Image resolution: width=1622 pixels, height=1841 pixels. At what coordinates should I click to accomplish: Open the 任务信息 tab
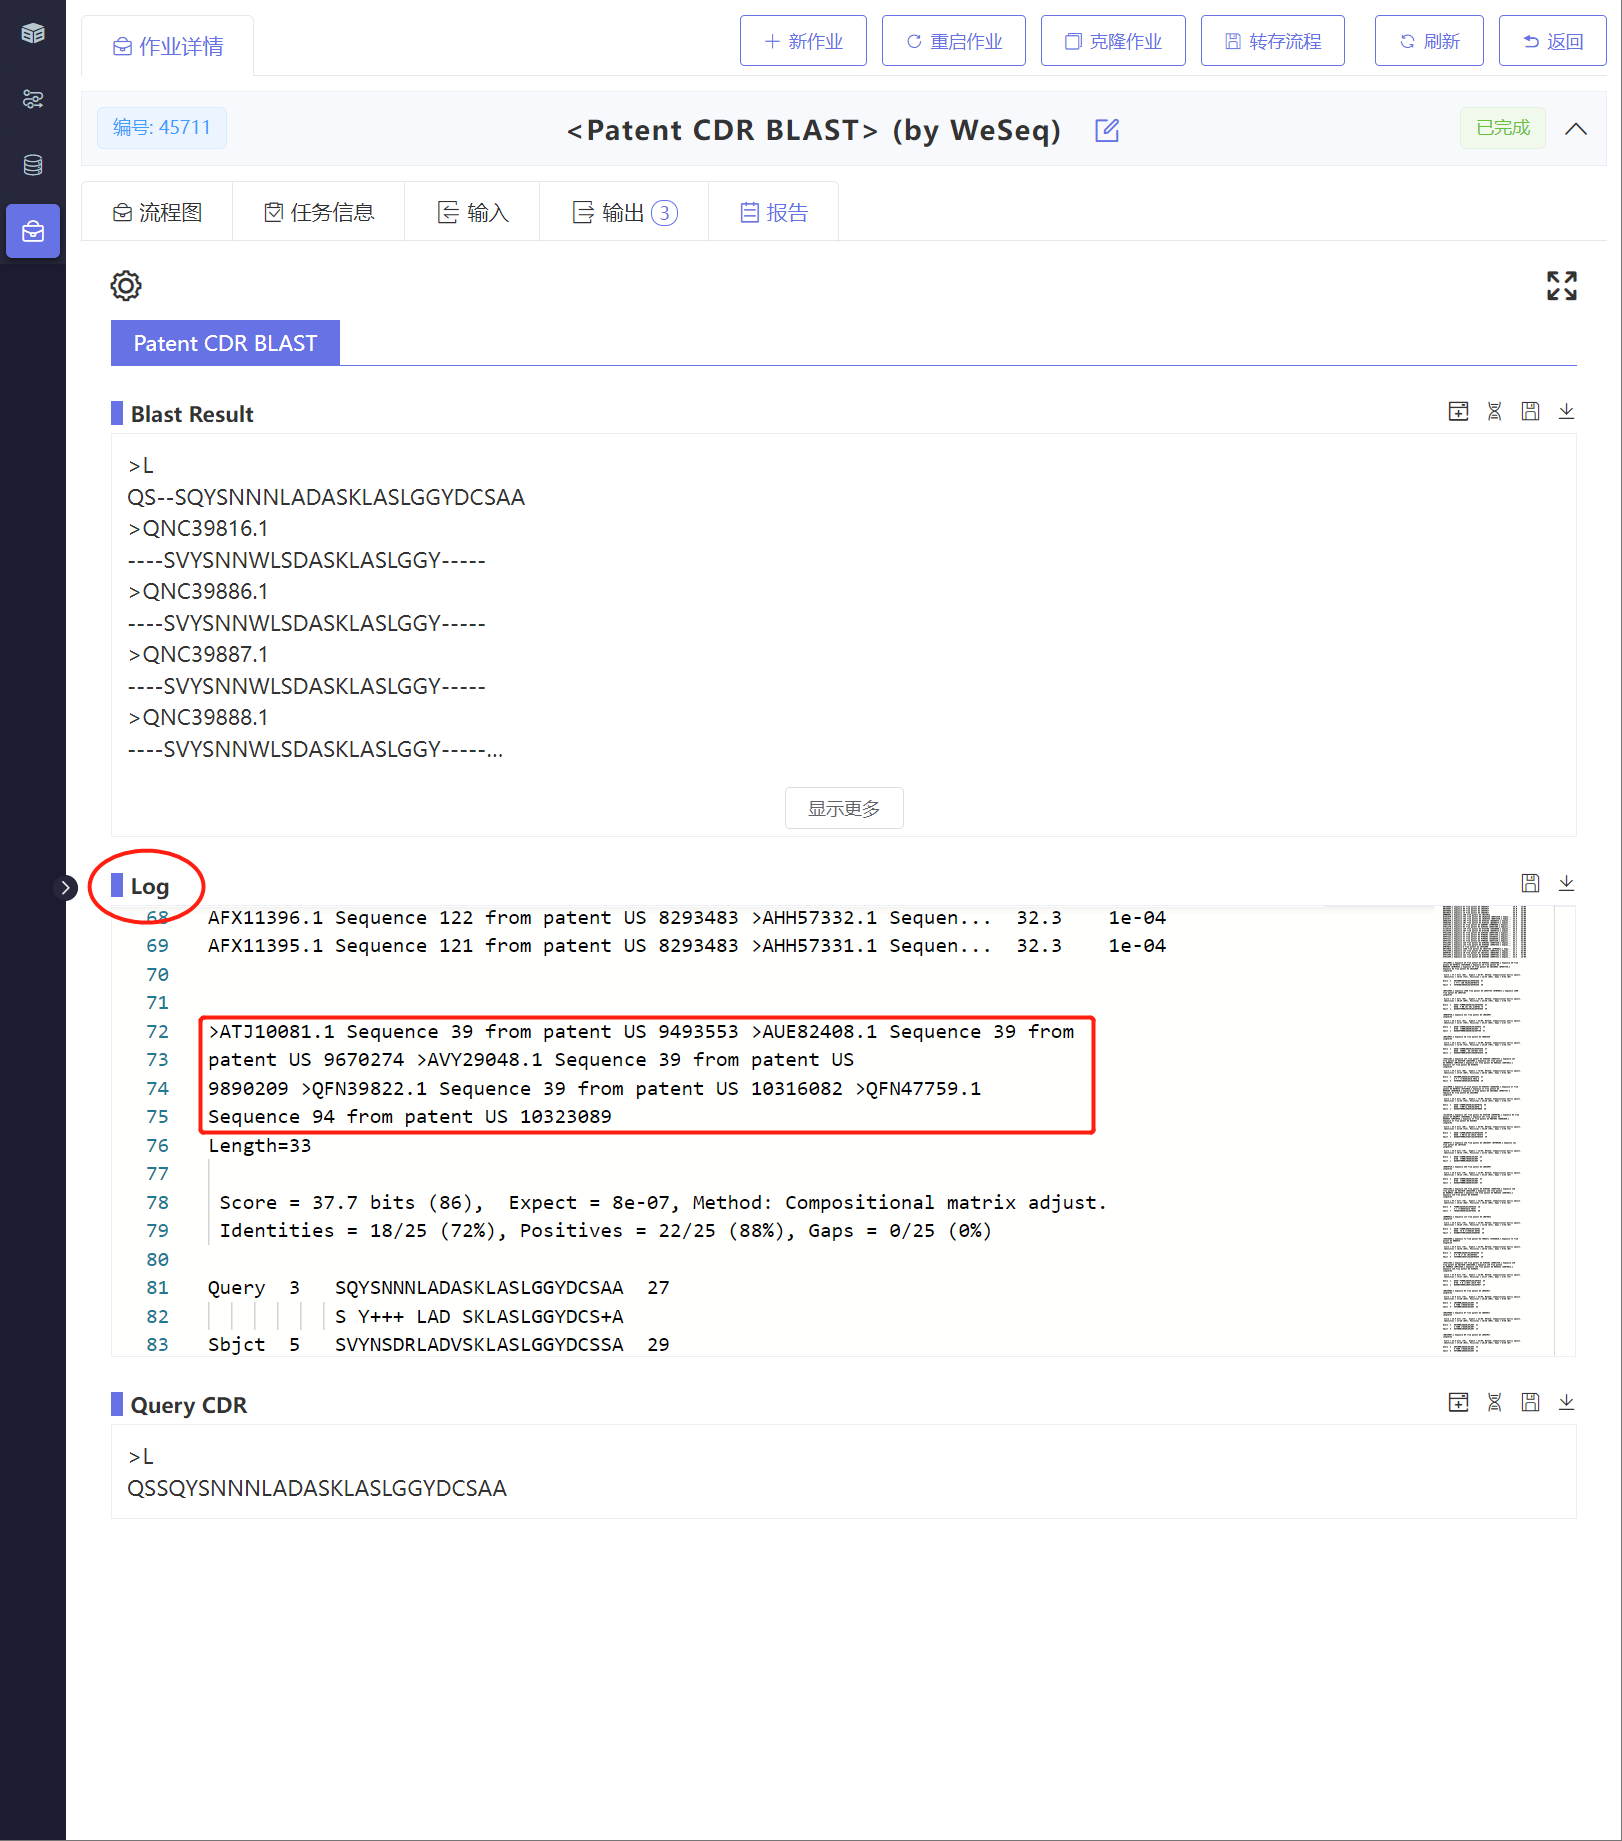click(x=319, y=212)
